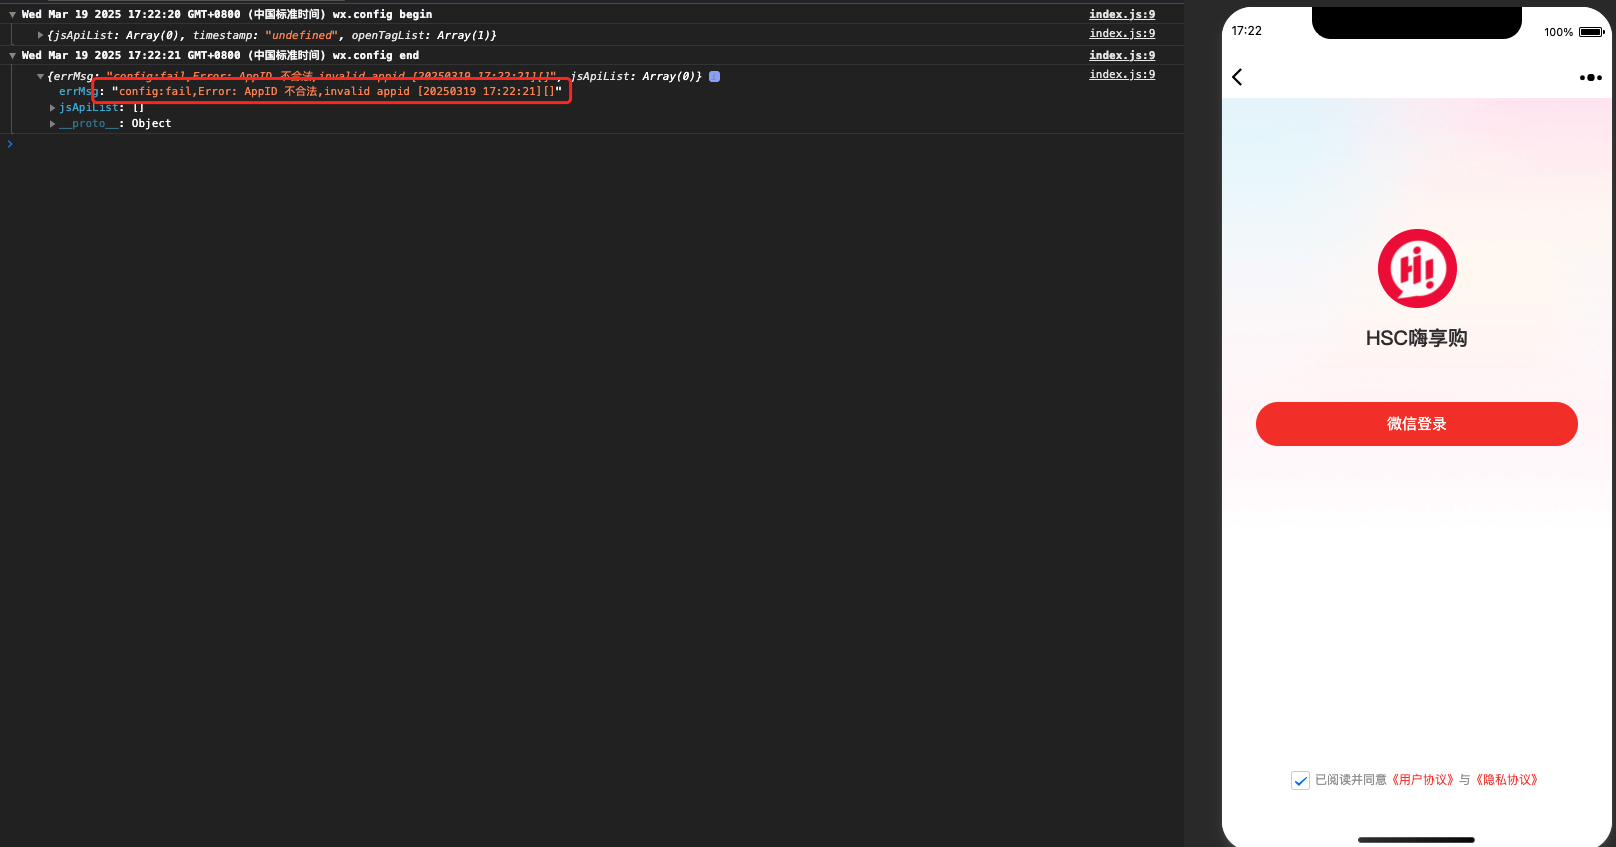
Task: Click the object info badge after jsApiList
Action: point(714,76)
